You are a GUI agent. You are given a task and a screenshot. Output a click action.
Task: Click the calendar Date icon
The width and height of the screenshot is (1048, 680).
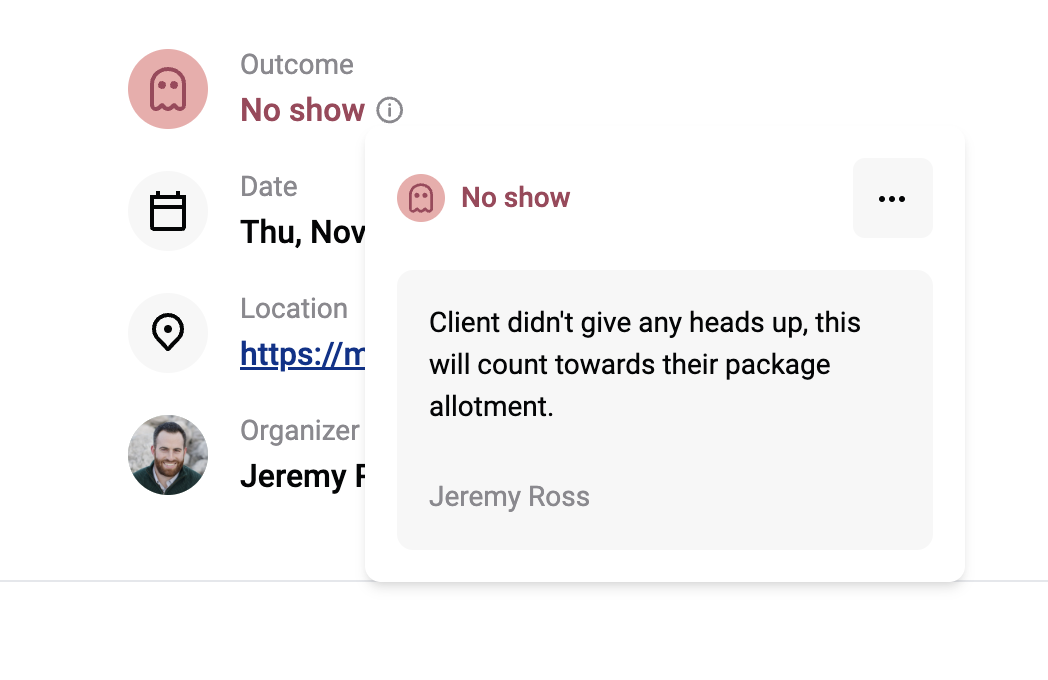point(168,211)
